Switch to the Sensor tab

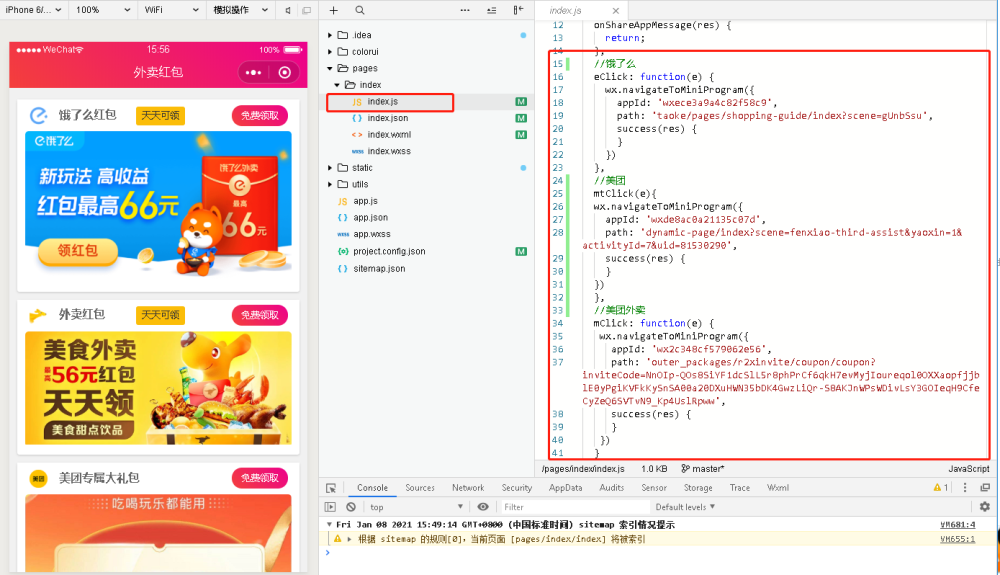pyautogui.click(x=654, y=488)
